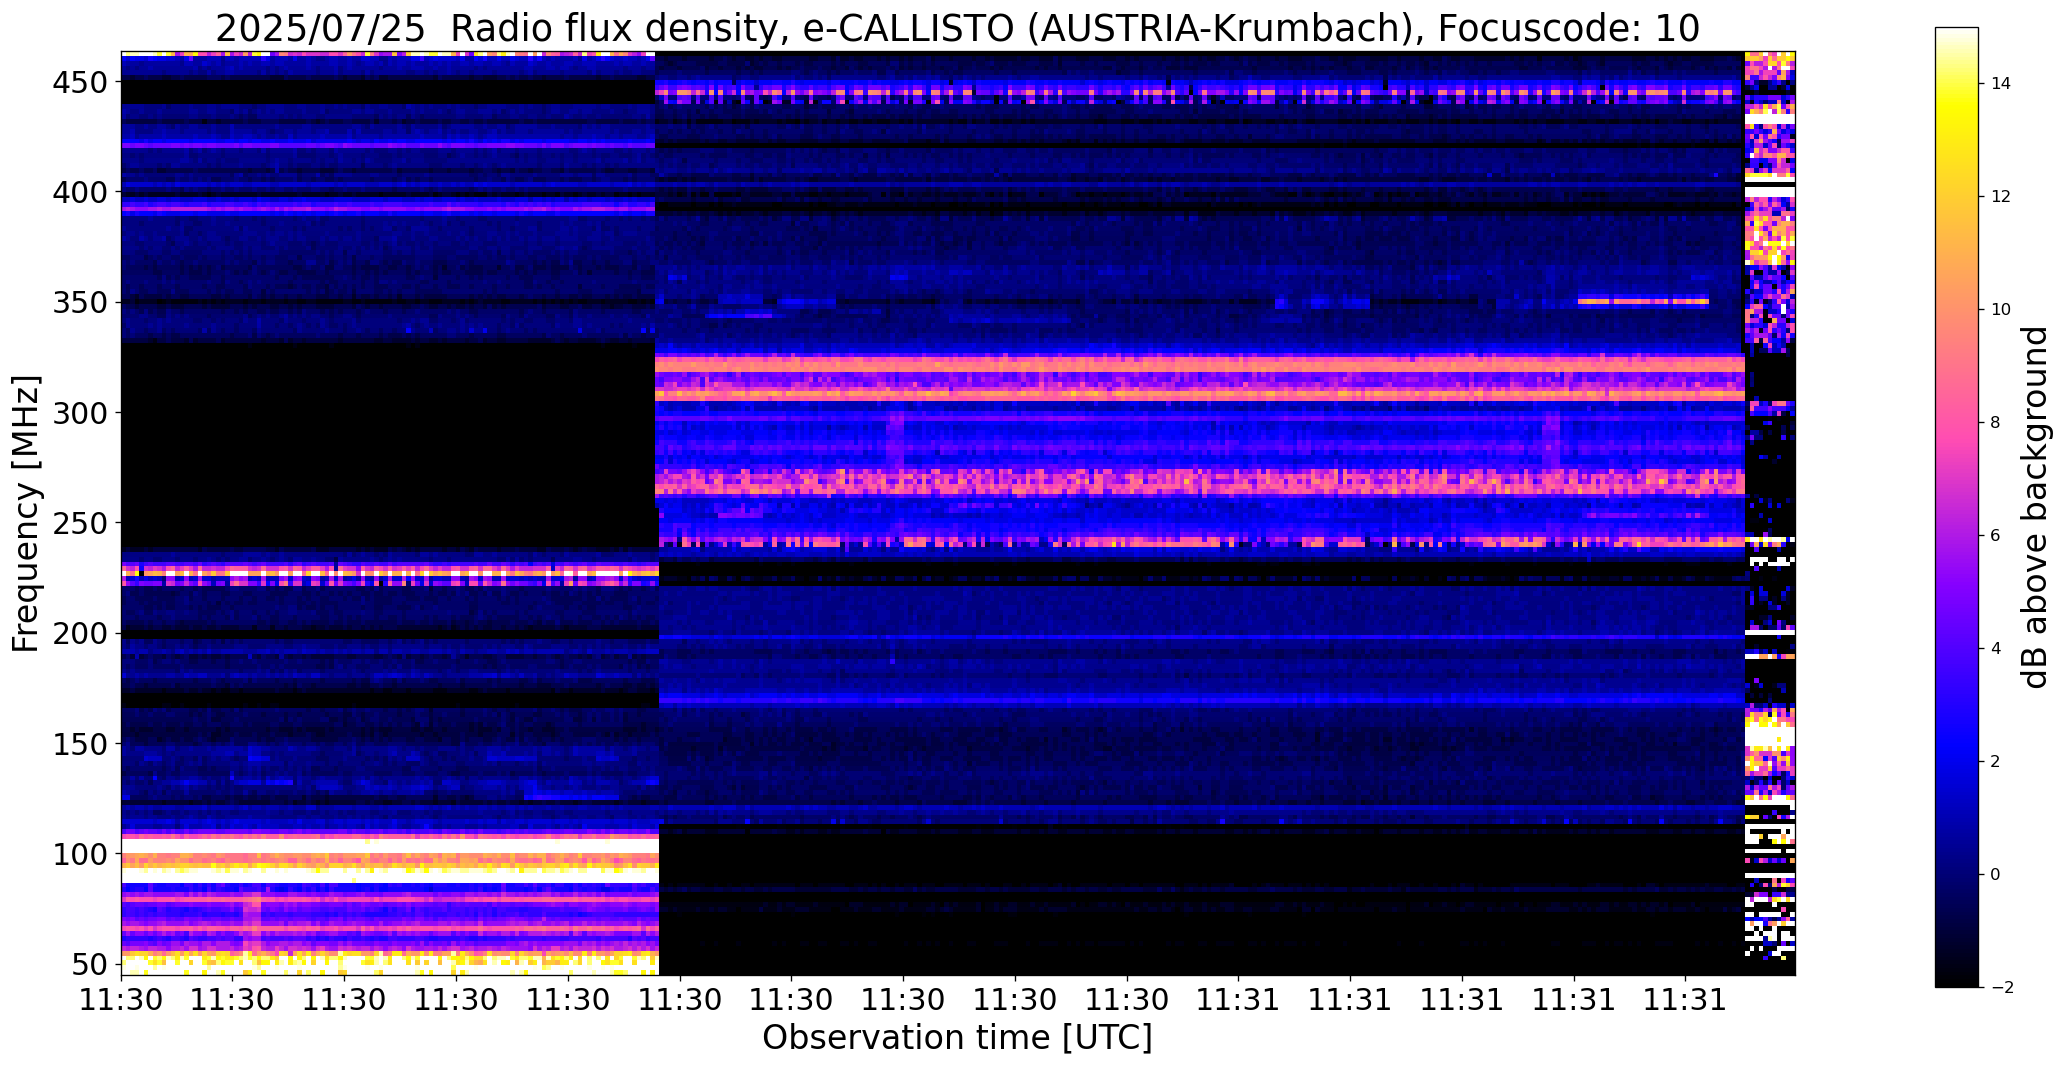Click the 450 frequency tick label
2066x1067 pixels.
pyautogui.click(x=78, y=82)
